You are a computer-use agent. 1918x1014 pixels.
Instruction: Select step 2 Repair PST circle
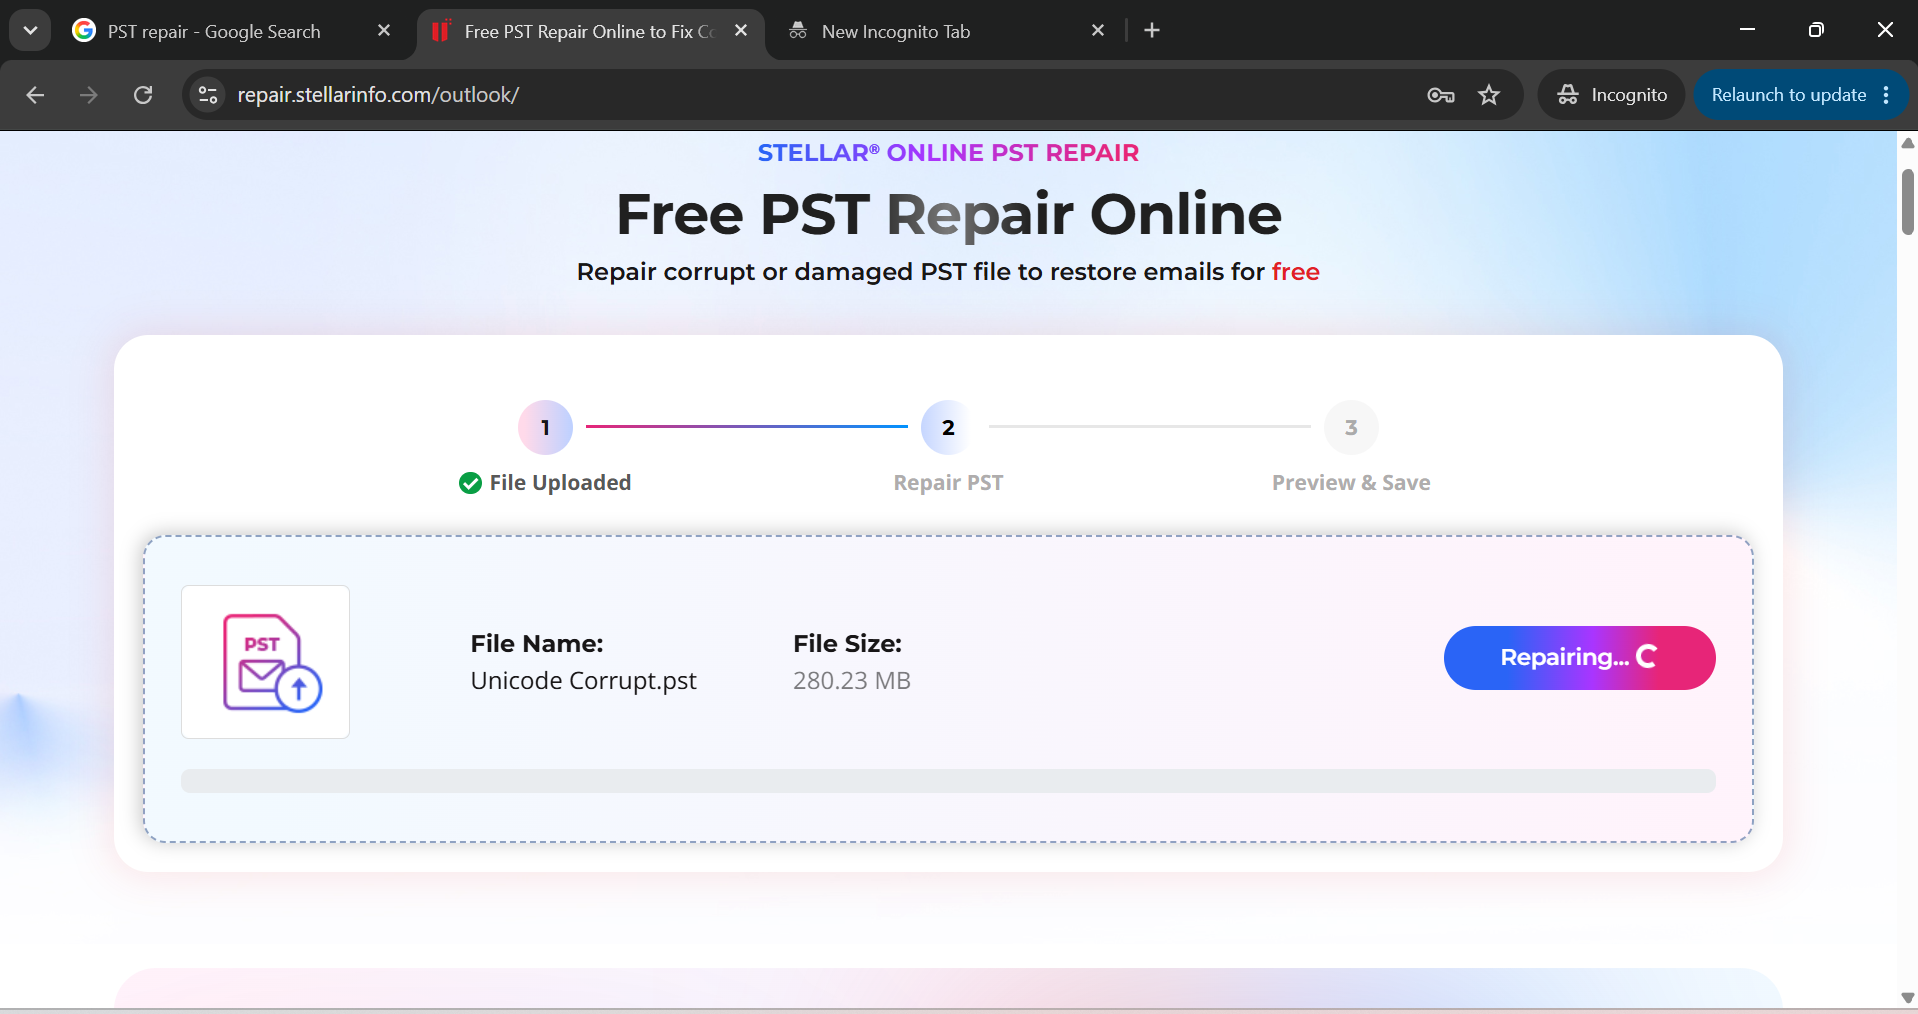point(948,428)
